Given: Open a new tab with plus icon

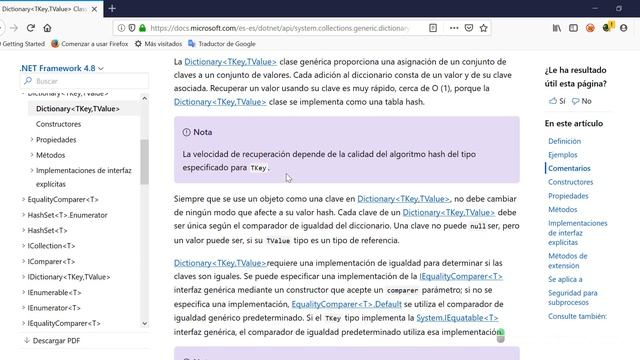Looking at the screenshot, I should 112,9.
